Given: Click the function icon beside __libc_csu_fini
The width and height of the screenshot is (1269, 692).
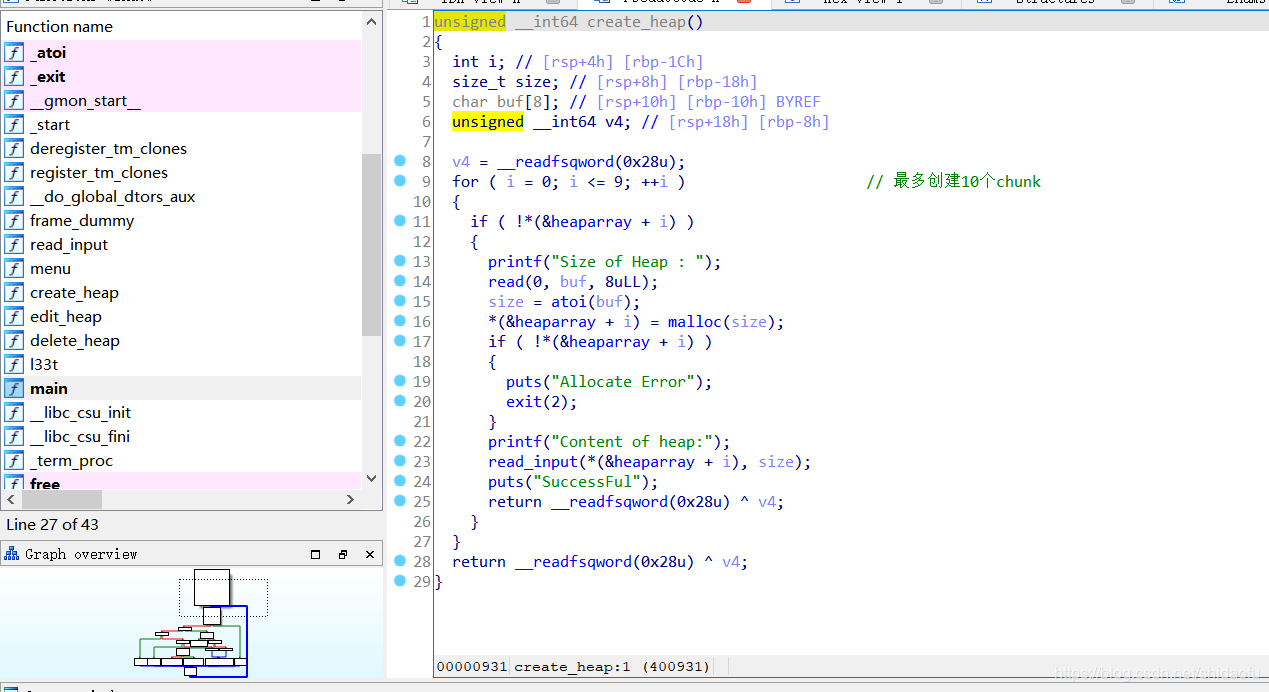Looking at the screenshot, I should [14, 437].
